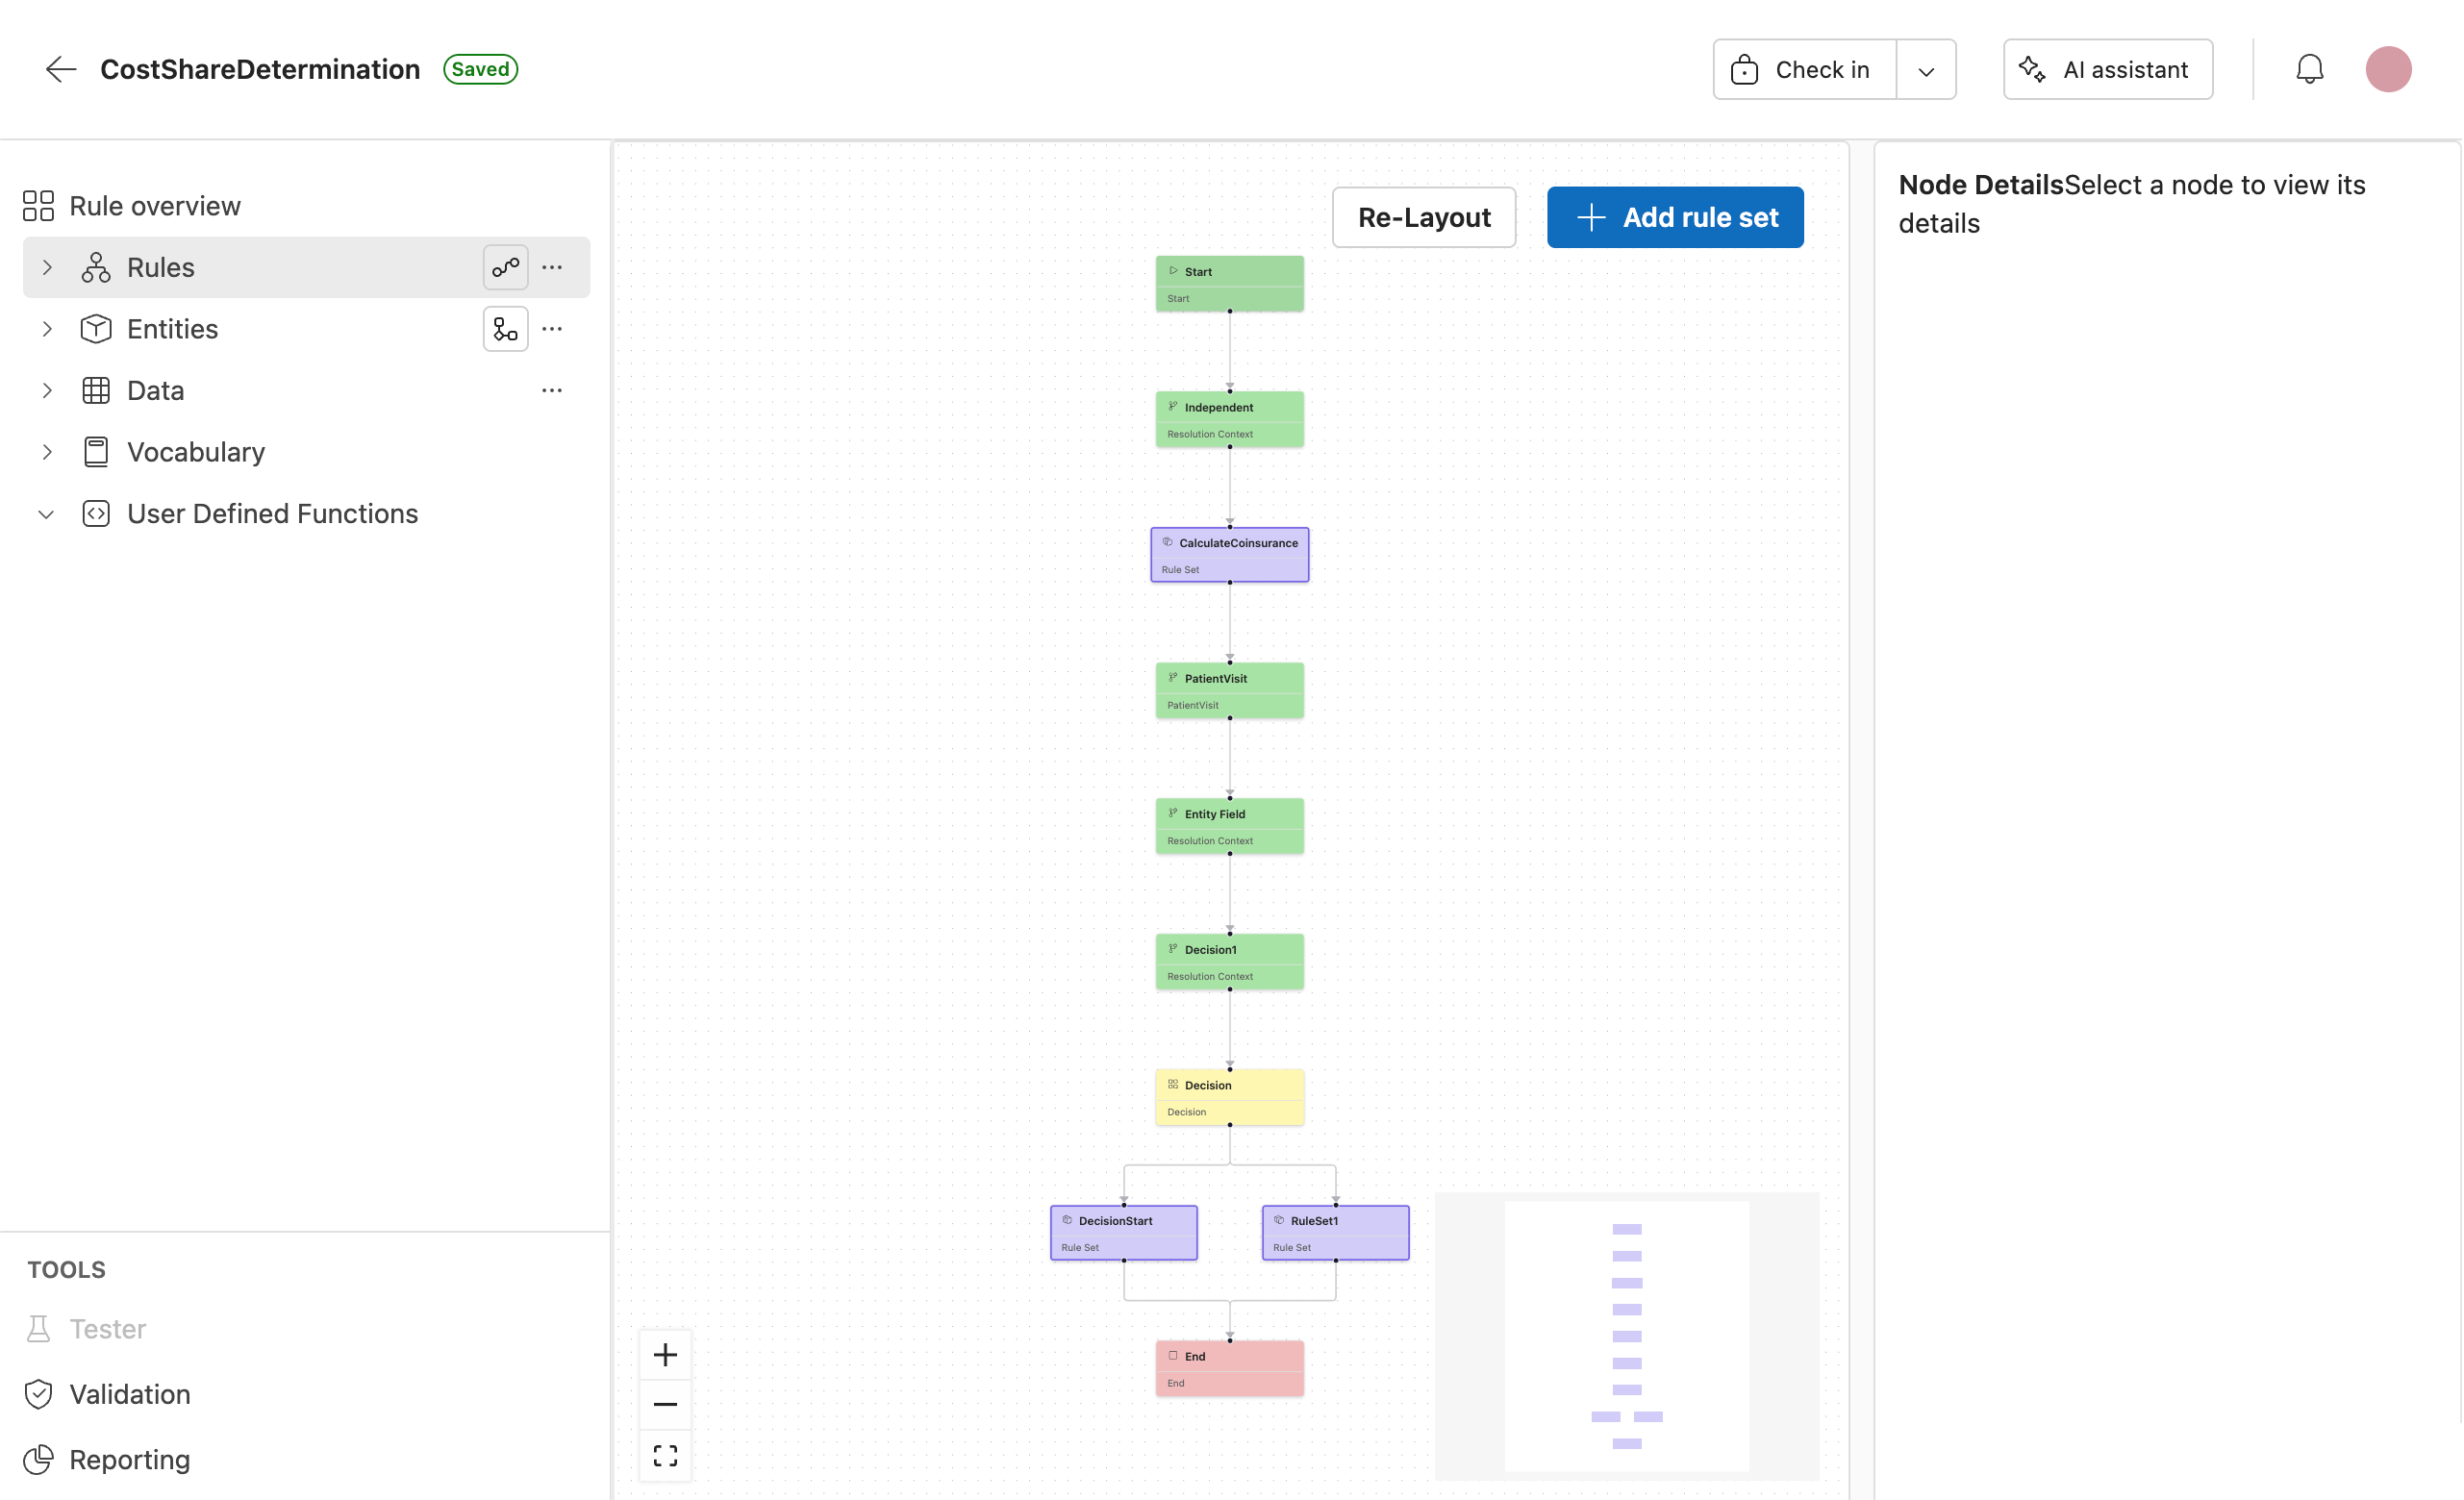Open the Validation shield icon

38,1393
